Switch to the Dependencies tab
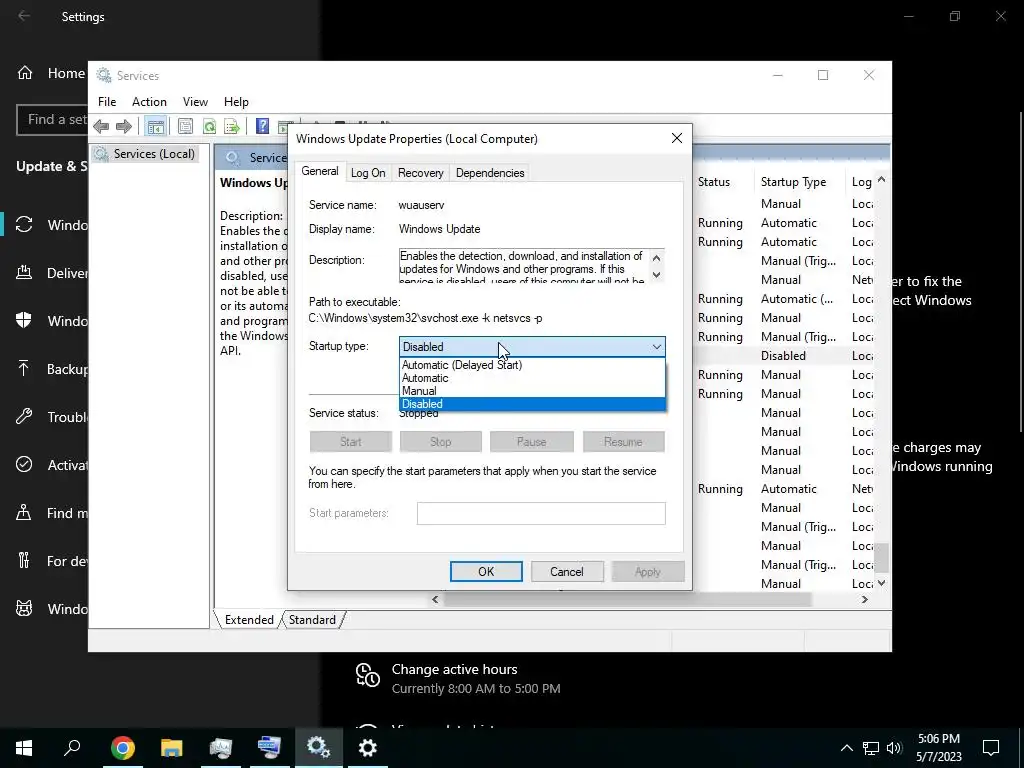This screenshot has height=768, width=1024. click(x=490, y=173)
